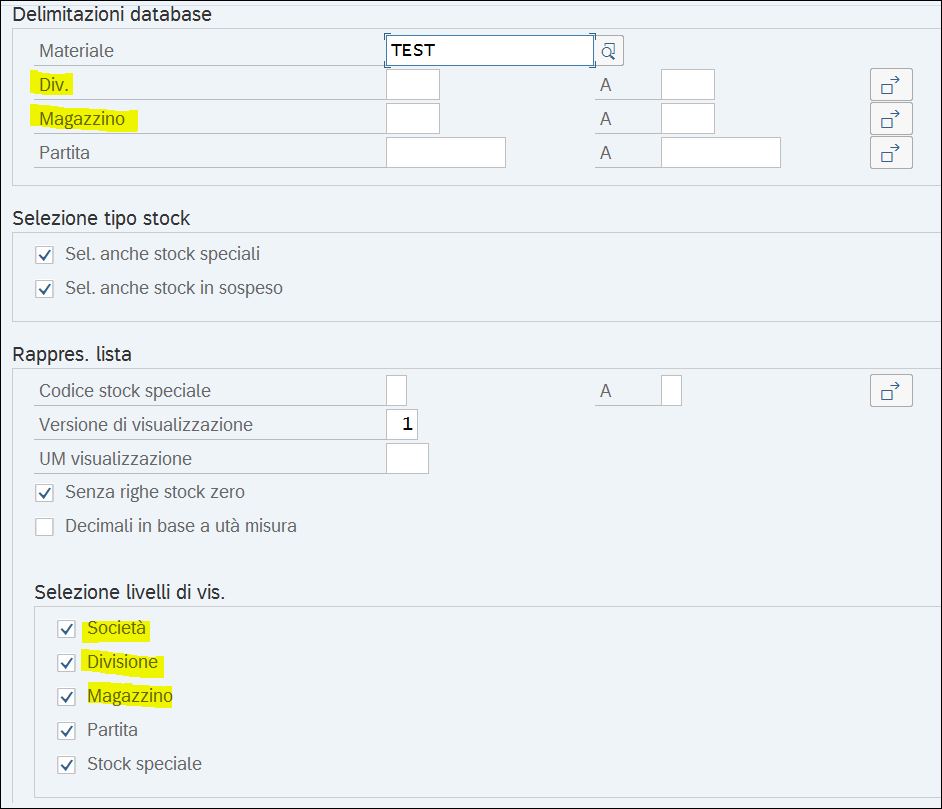942x809 pixels.
Task: Open search help icon beside Materiale field
Action: point(609,50)
